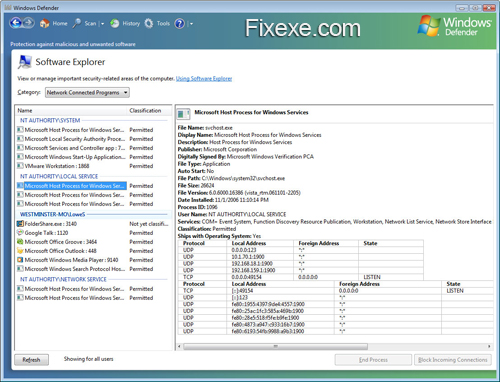
Task: Collapse NT AUTHORITY\SYSTEM group header
Action: tap(50, 120)
